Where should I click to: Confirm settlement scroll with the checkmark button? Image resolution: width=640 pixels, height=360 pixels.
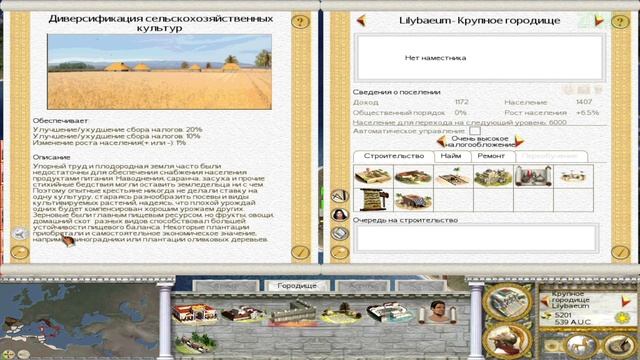pyautogui.click(x=620, y=252)
